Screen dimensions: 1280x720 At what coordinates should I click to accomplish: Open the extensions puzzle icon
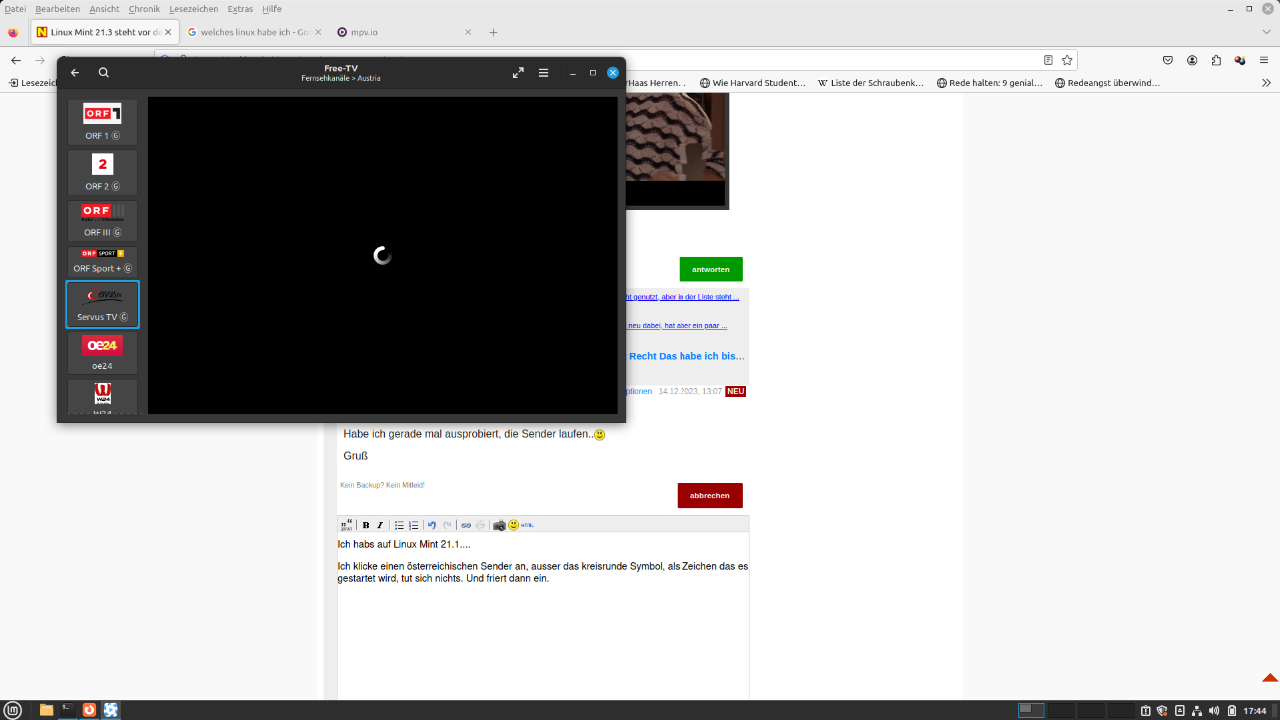point(1216,60)
